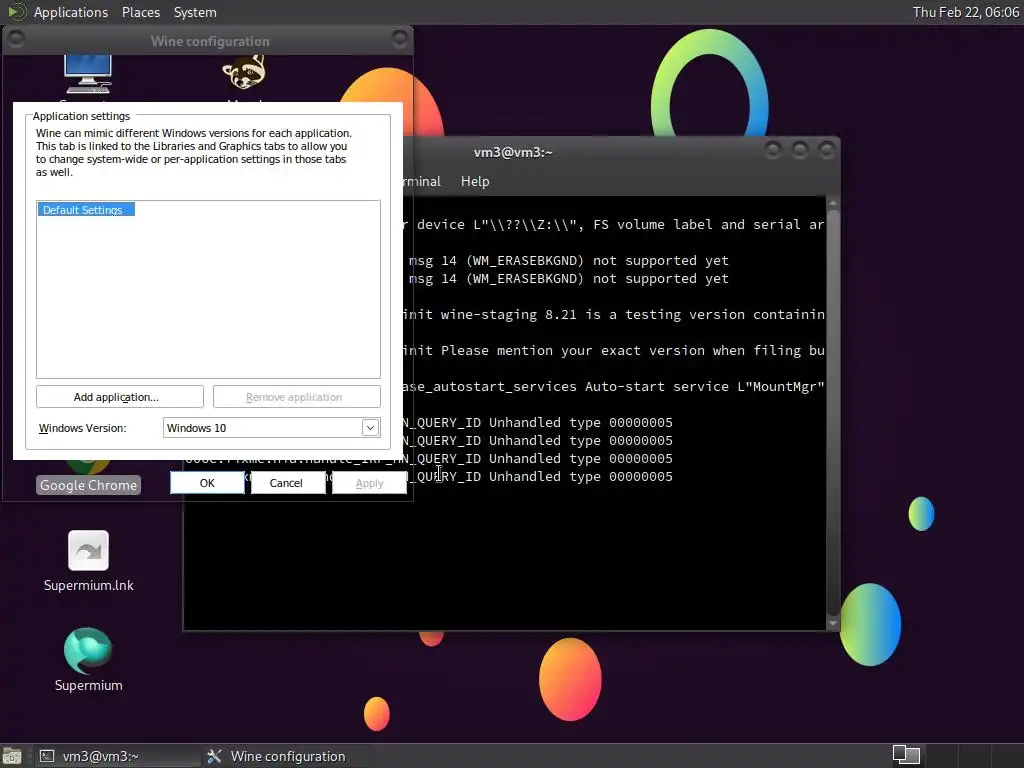Click the clock showing Thu Feb 22
Image resolution: width=1024 pixels, height=768 pixels.
click(965, 12)
